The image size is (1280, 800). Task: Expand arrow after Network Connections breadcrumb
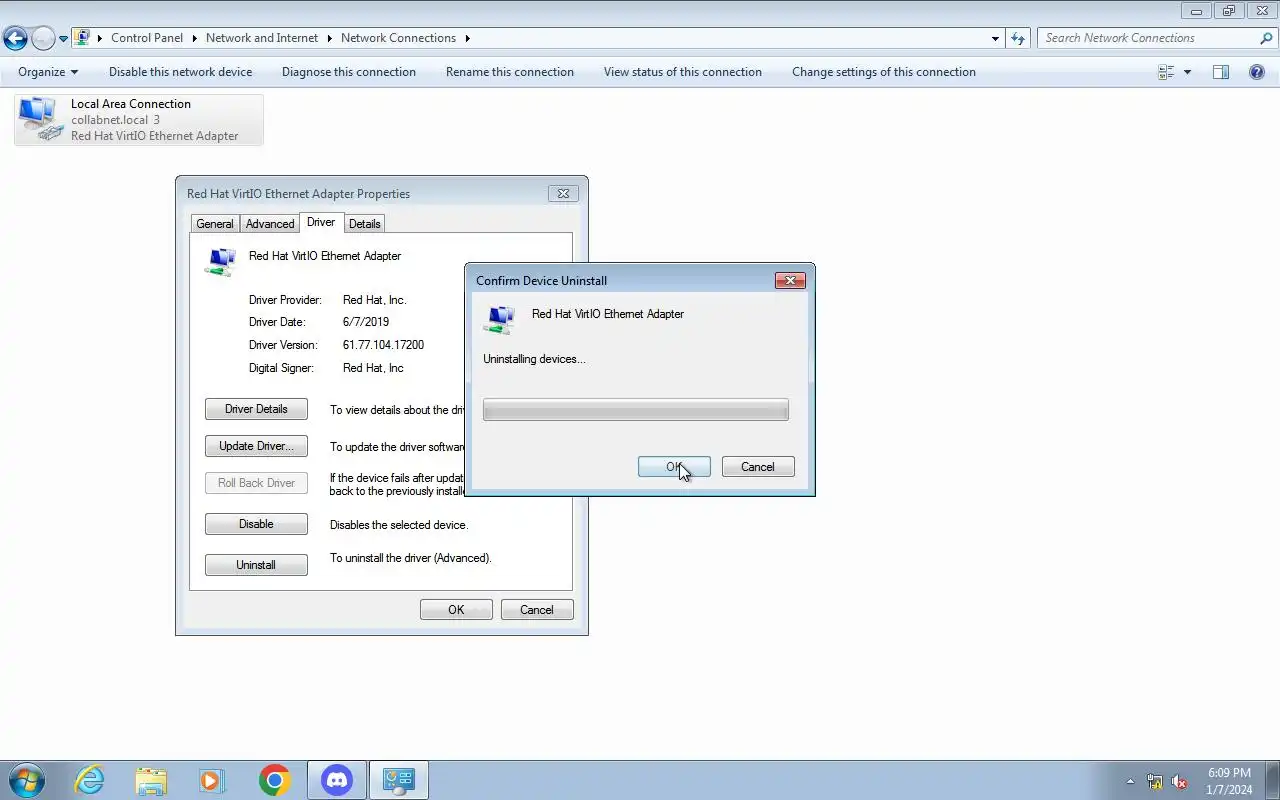point(467,38)
